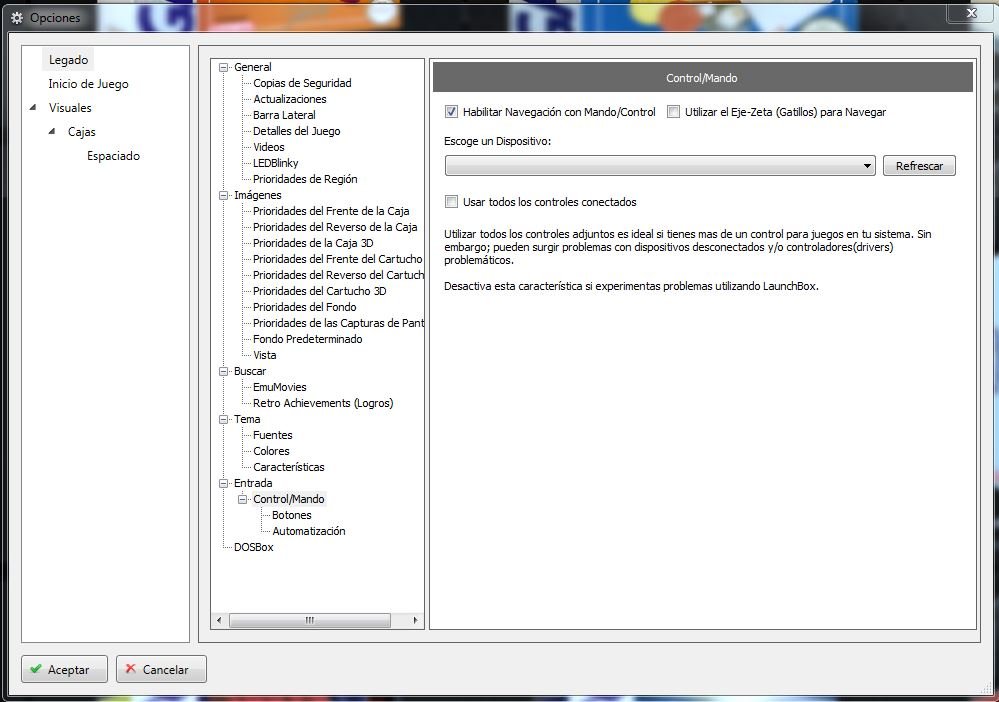Open Espaciado settings
999x702 pixels.
pyautogui.click(x=113, y=156)
